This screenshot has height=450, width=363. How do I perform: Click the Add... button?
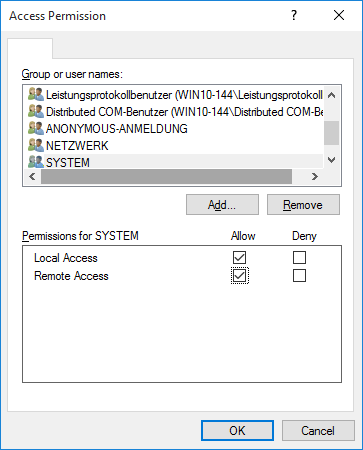pos(222,205)
